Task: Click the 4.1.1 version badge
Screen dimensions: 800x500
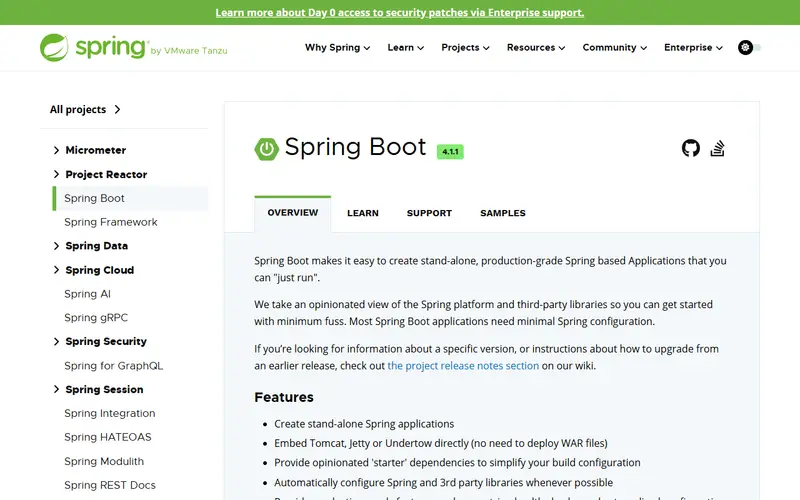Action: pyautogui.click(x=450, y=152)
